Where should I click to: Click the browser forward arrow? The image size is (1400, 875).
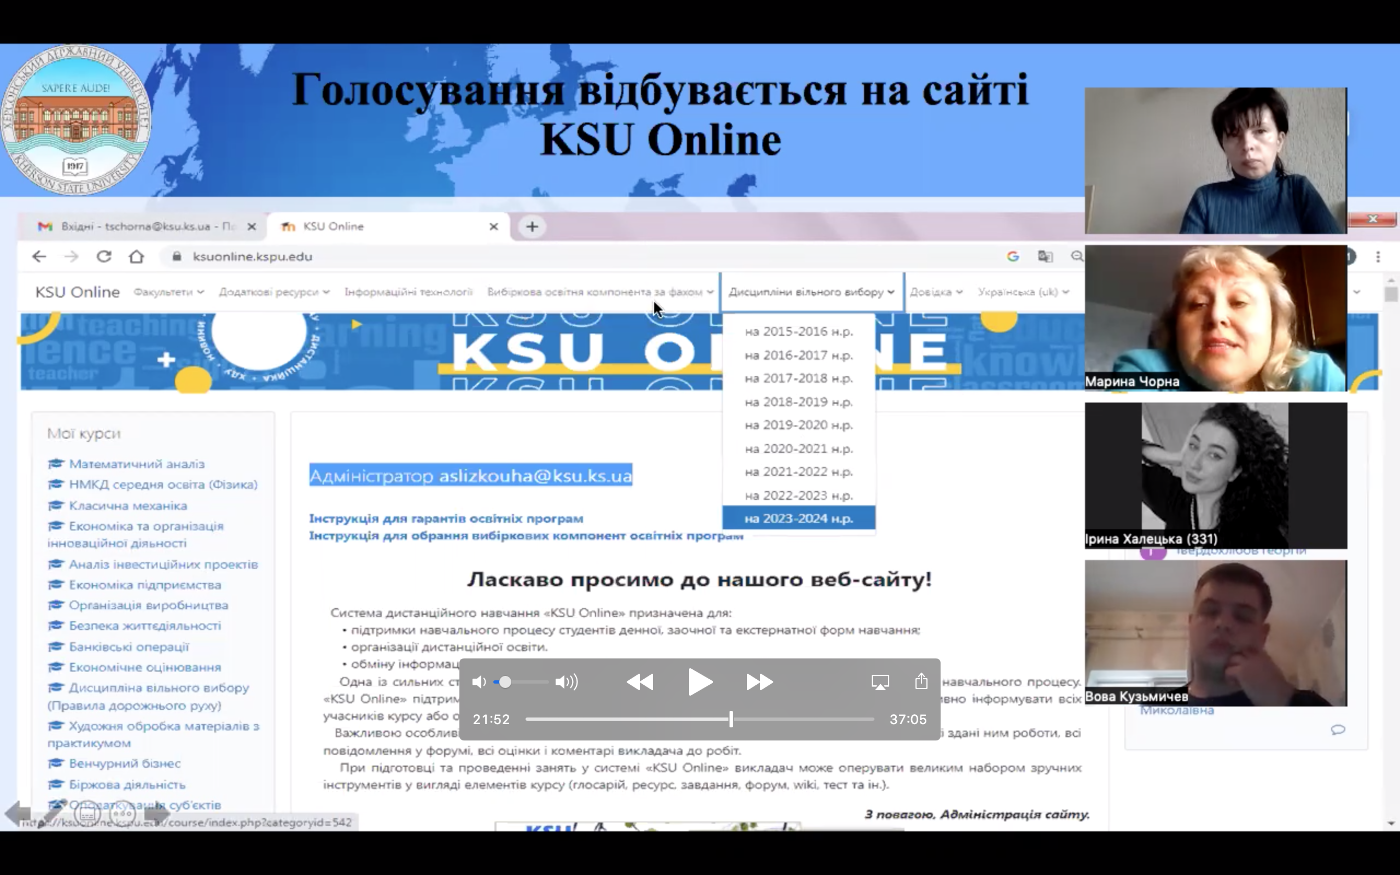point(71,256)
